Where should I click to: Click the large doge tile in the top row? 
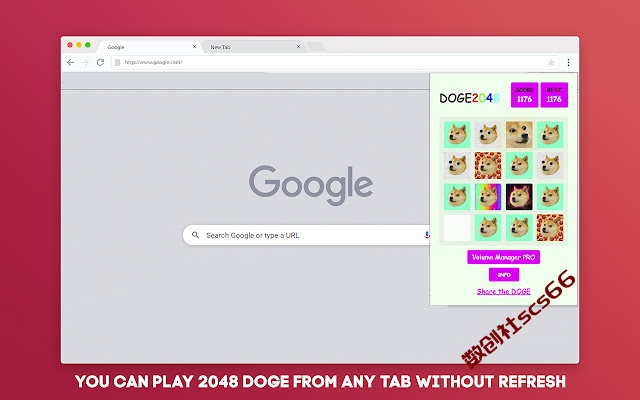(x=519, y=134)
